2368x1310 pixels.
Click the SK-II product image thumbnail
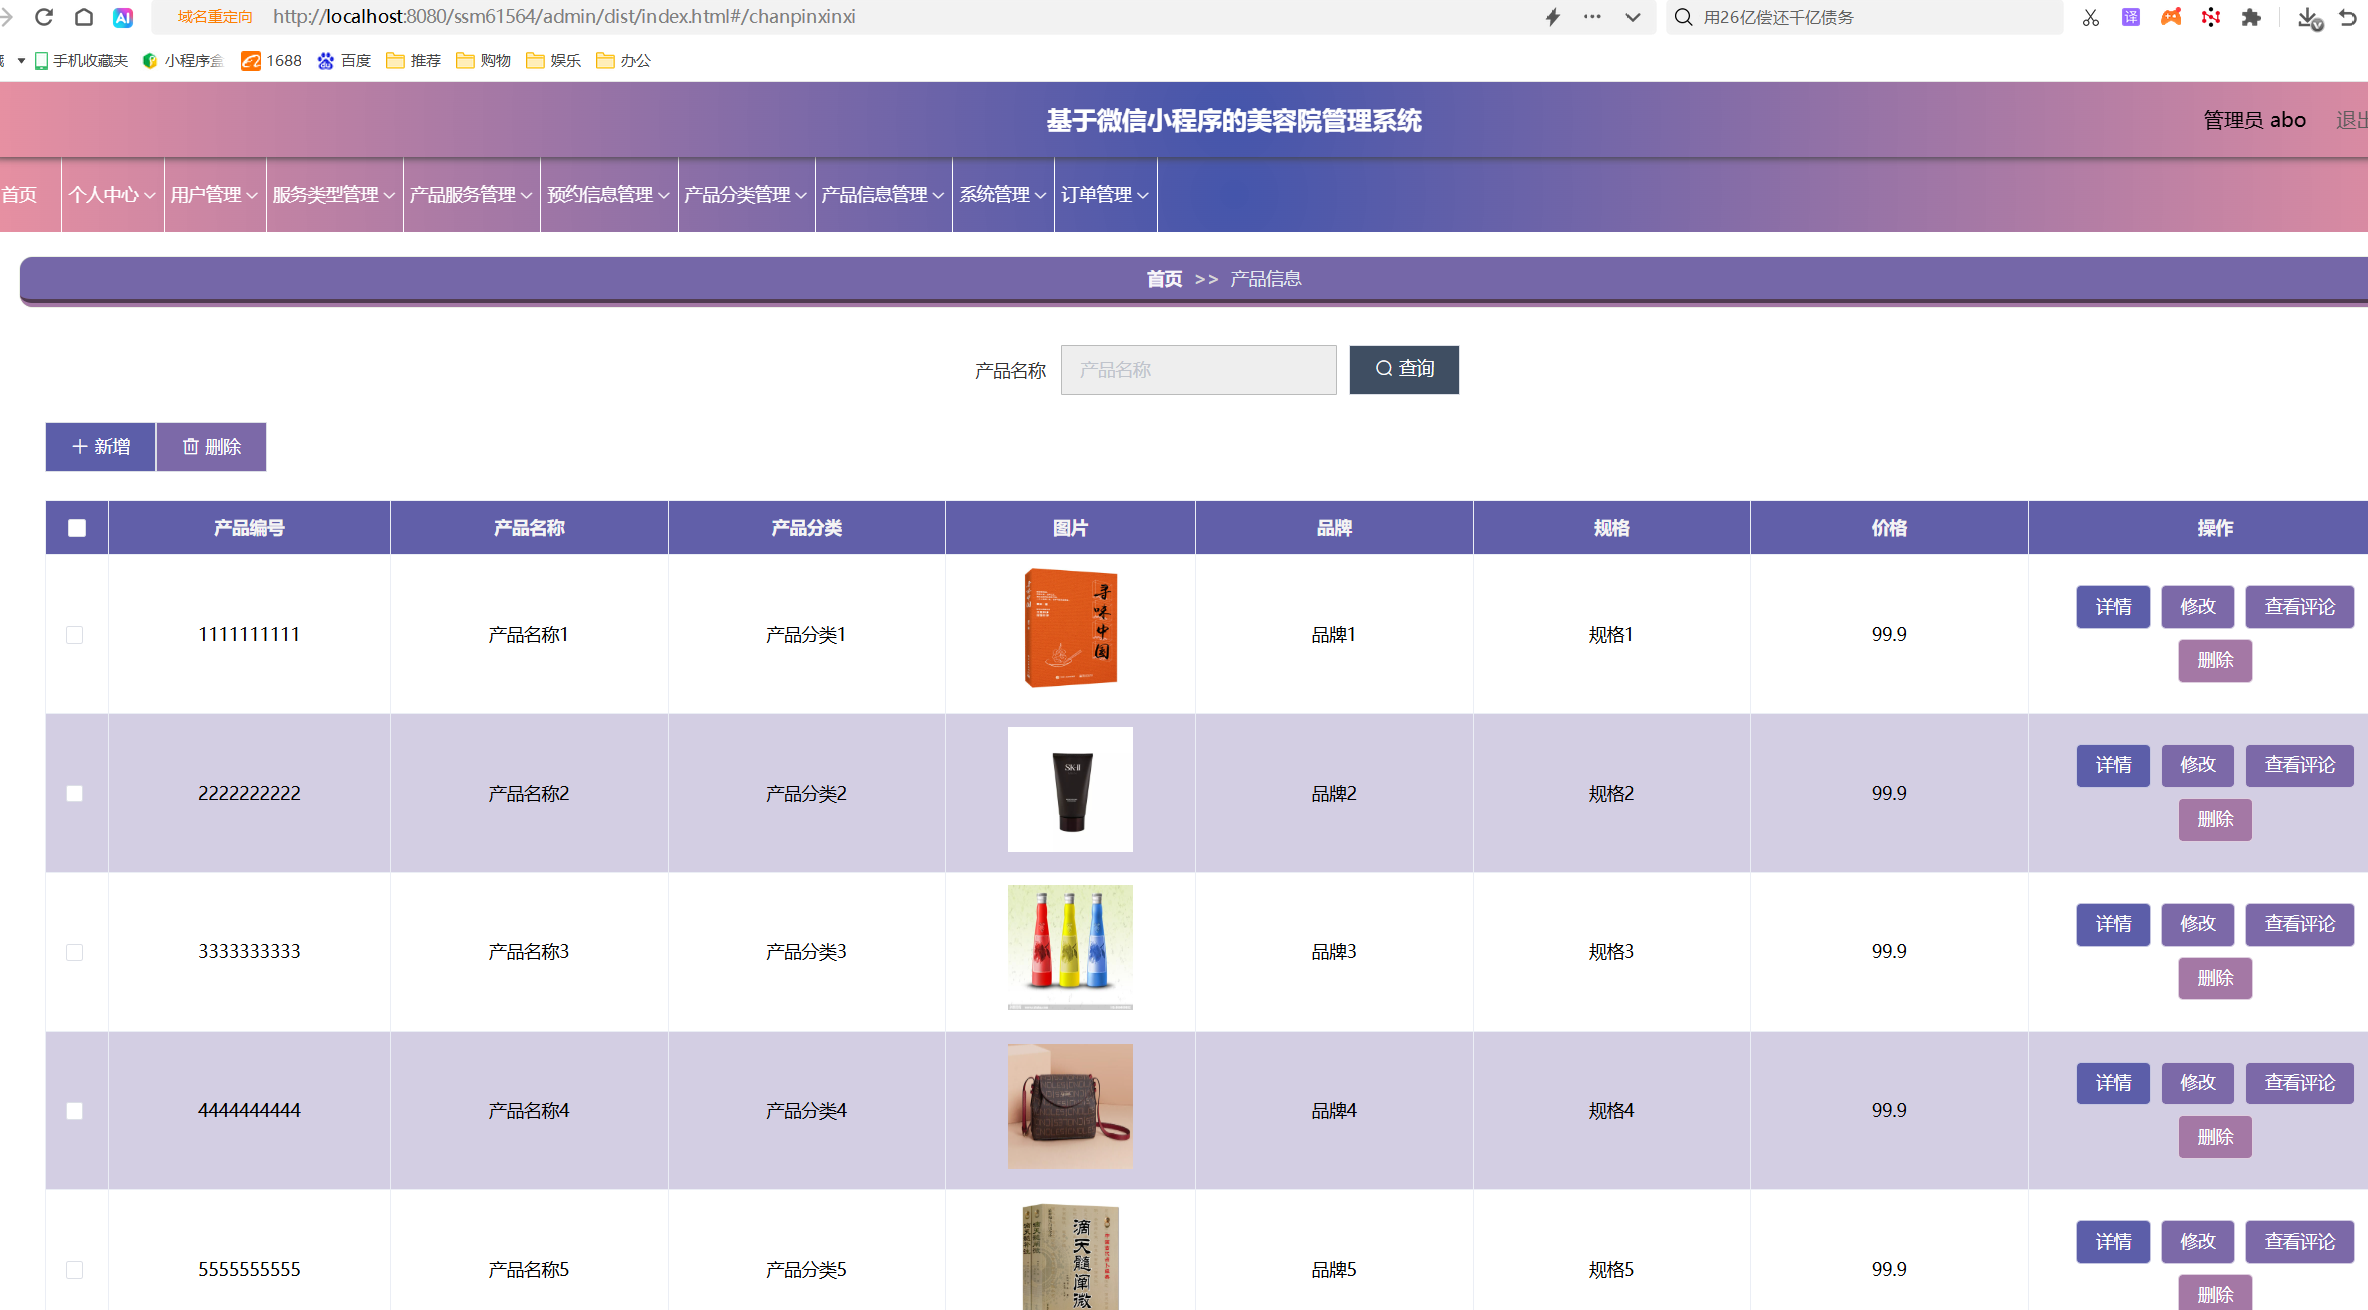1070,789
